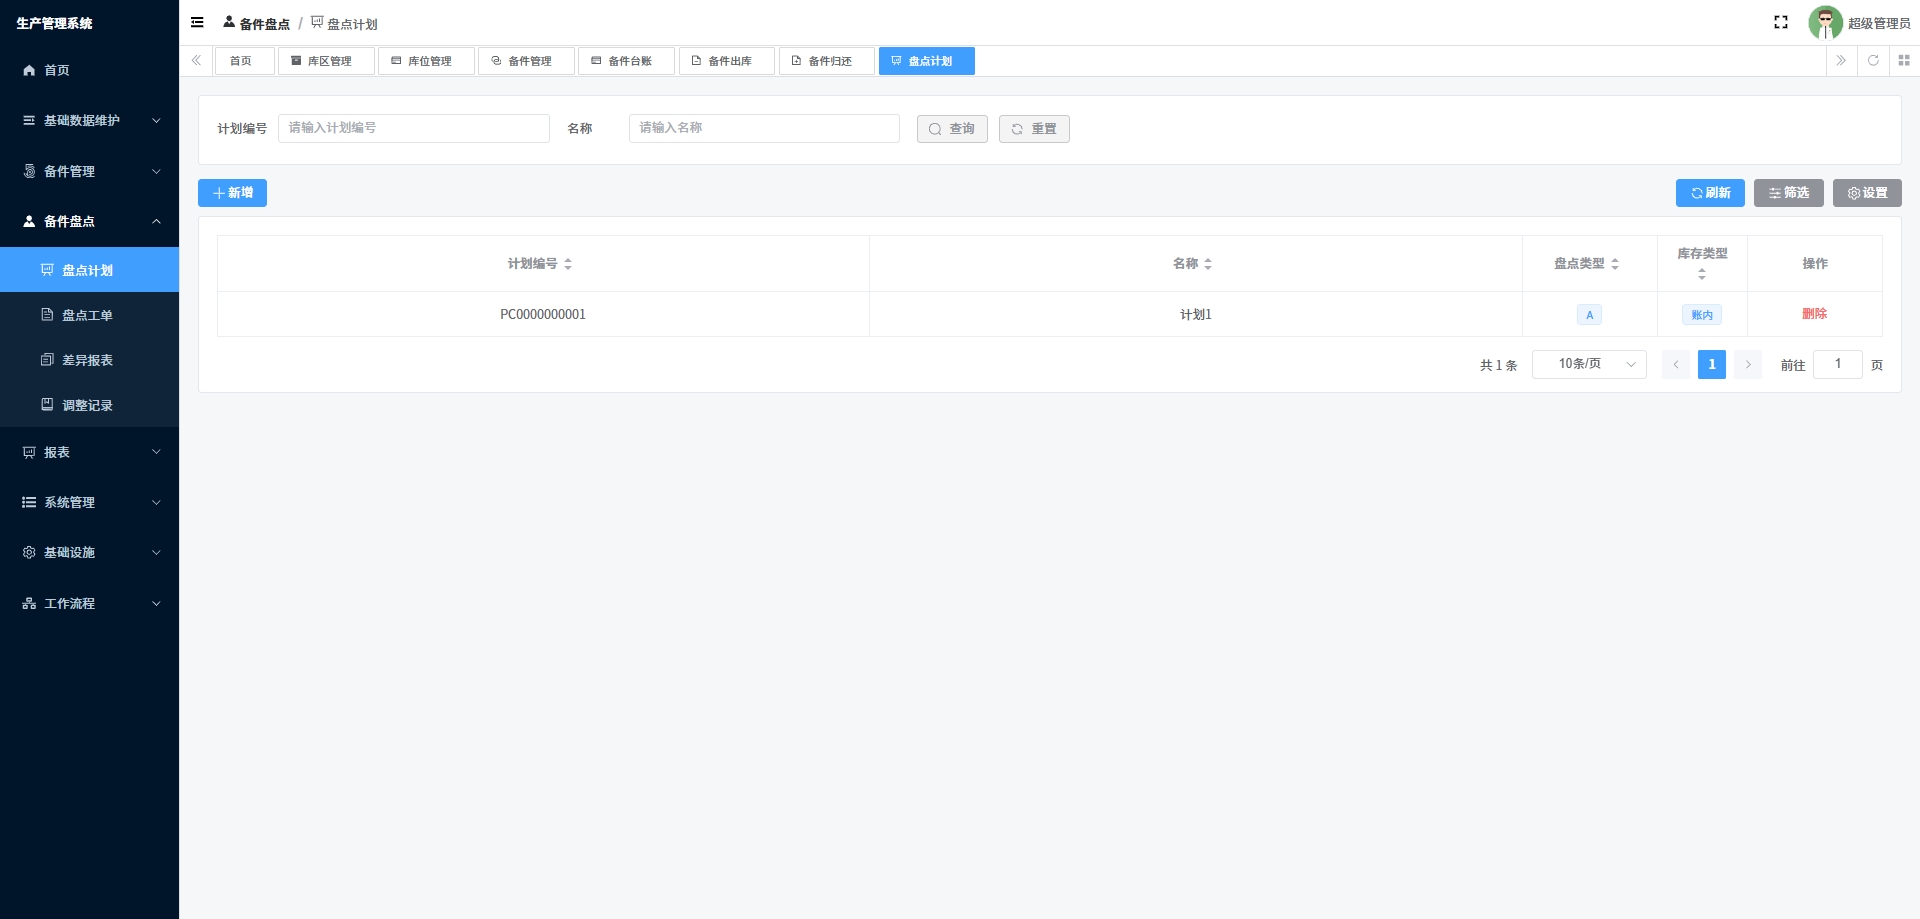This screenshot has height=919, width=1920.
Task: Expand 报表 sidebar menu
Action: point(89,452)
